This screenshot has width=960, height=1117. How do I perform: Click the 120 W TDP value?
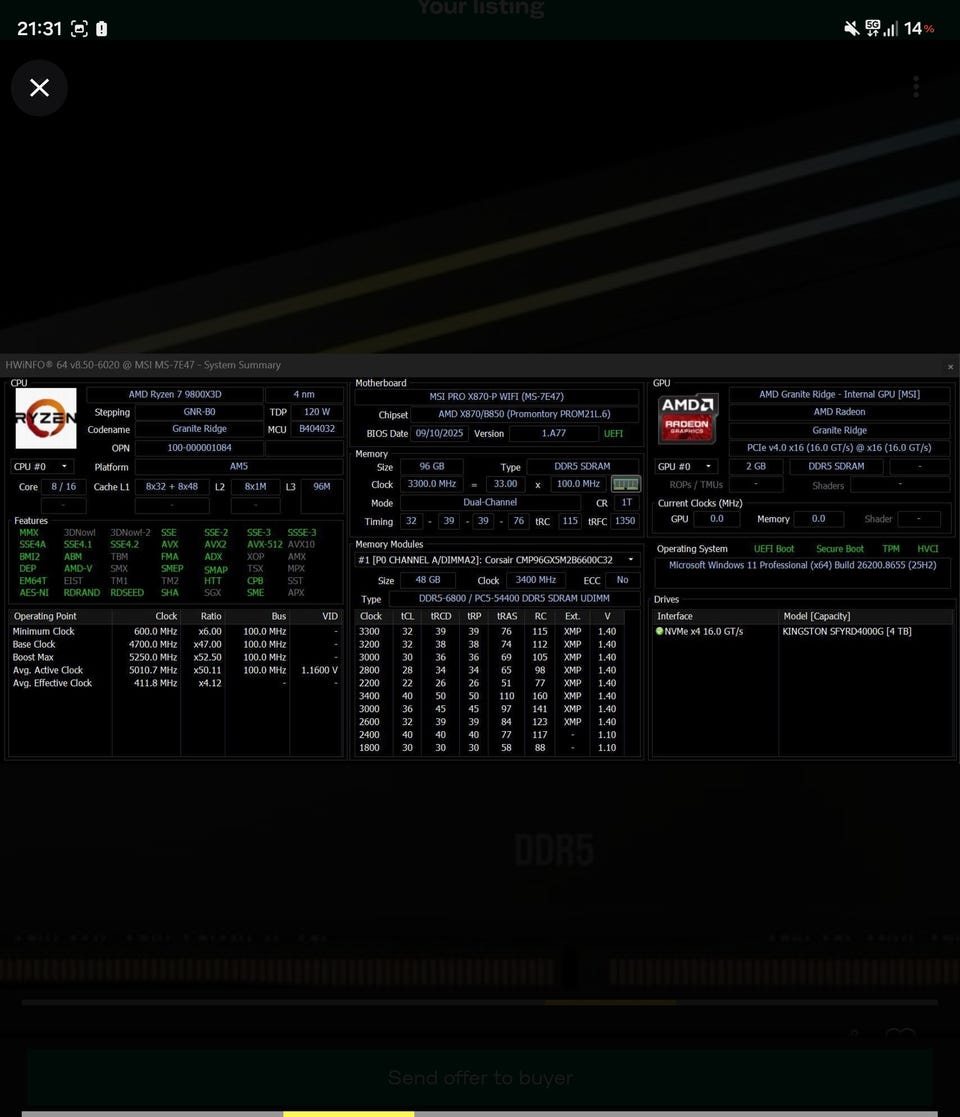317,412
